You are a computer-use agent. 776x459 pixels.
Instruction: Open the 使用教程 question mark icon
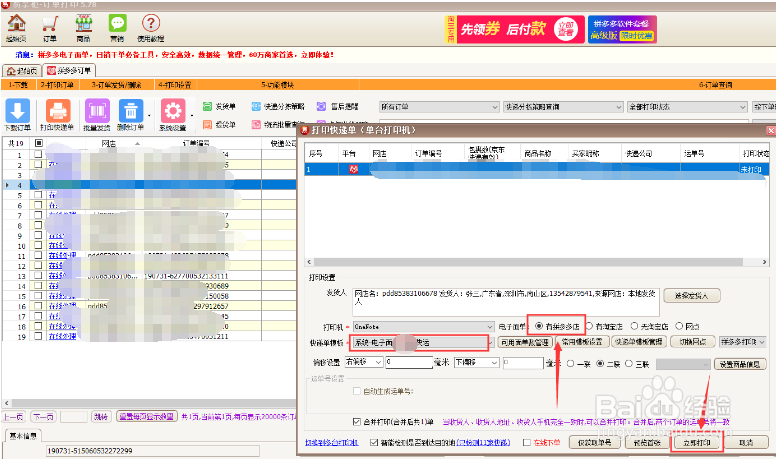tap(151, 24)
